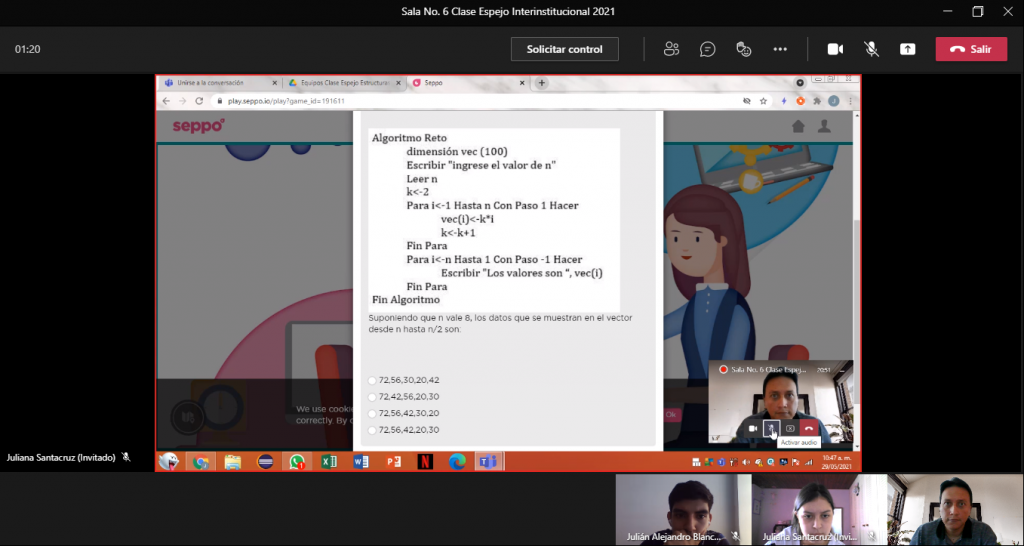The height and width of the screenshot is (546, 1024).
Task: Unmute microphone in Teams toolbar
Action: pos(871,49)
